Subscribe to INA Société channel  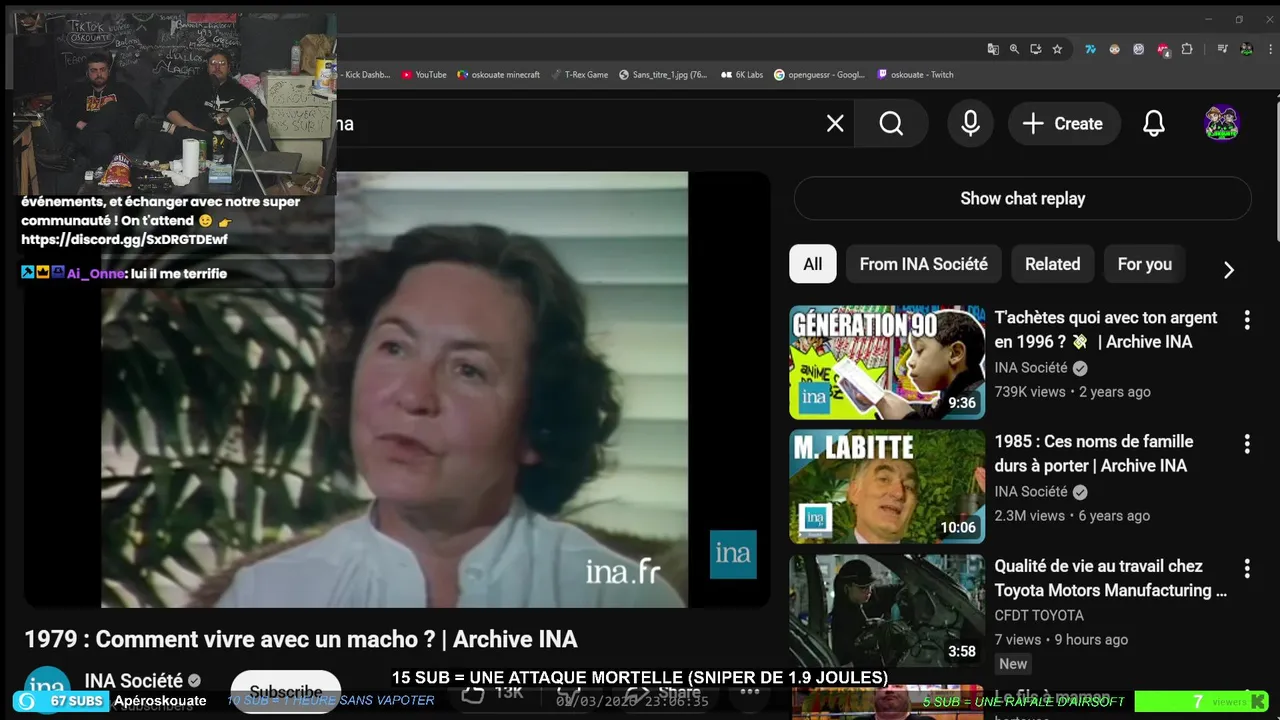click(x=286, y=691)
